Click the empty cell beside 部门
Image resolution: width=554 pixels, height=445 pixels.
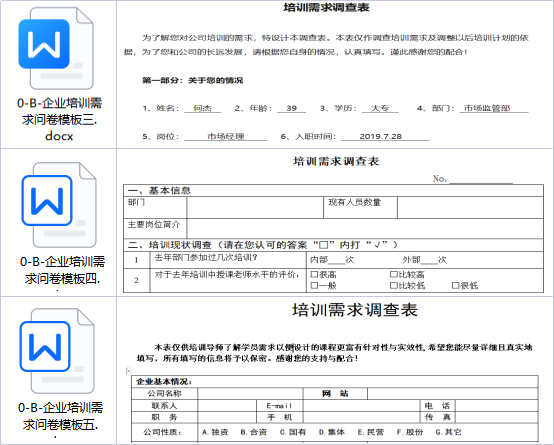point(255,207)
